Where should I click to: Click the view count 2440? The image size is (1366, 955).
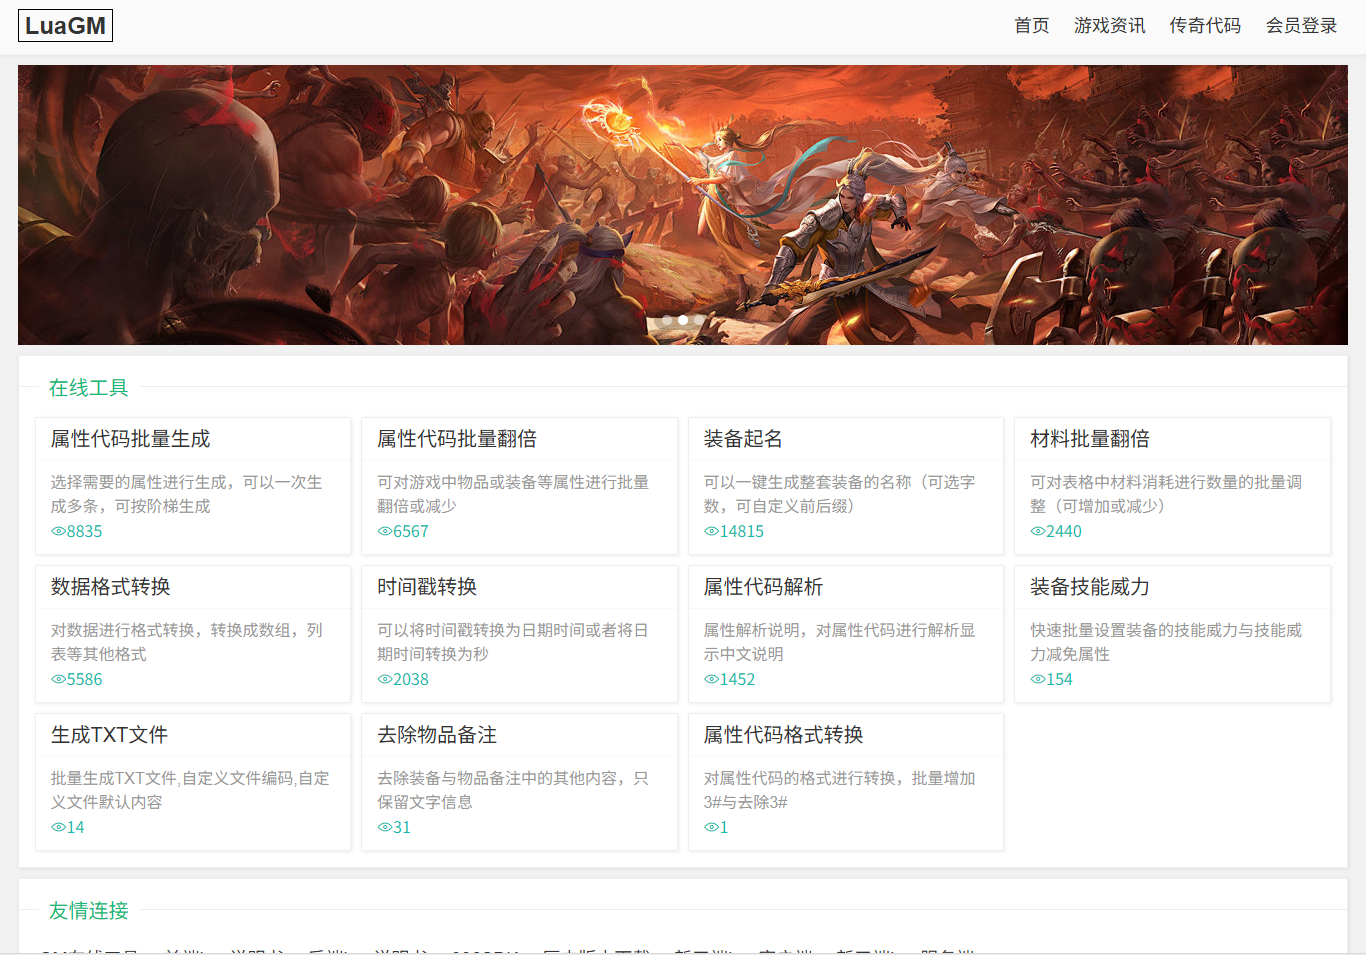click(x=1064, y=531)
